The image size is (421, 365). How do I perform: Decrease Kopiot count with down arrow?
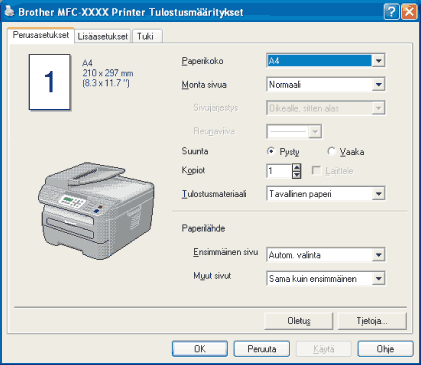(296, 175)
